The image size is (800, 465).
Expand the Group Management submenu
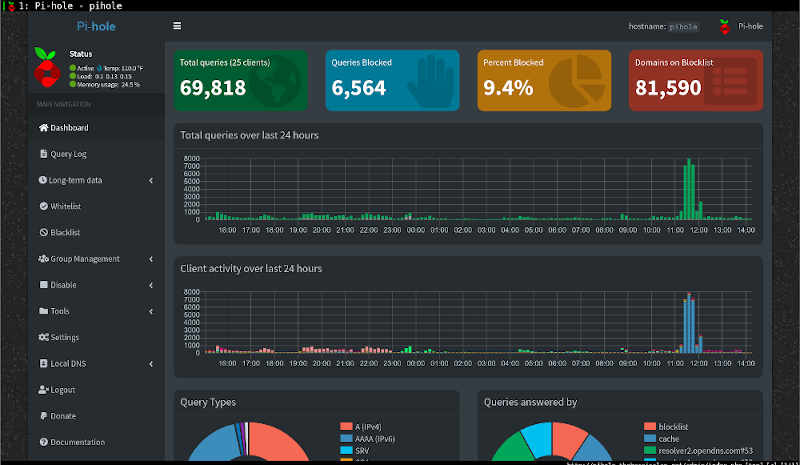pos(150,259)
